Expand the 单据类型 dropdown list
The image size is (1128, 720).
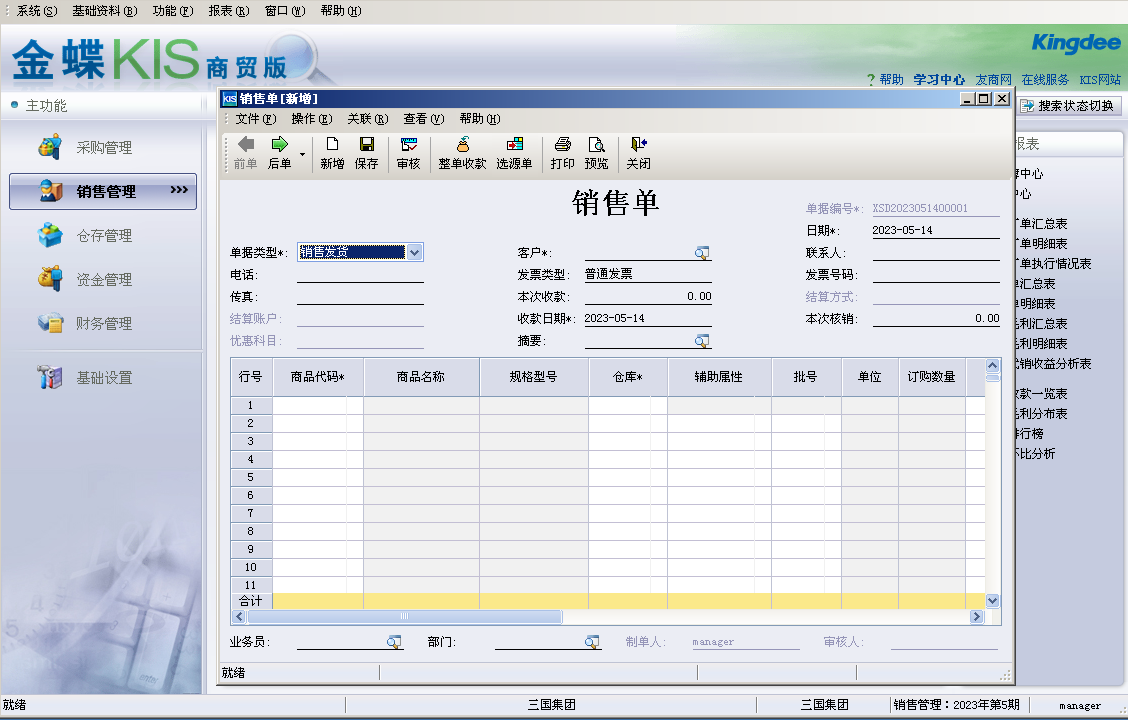click(x=414, y=252)
